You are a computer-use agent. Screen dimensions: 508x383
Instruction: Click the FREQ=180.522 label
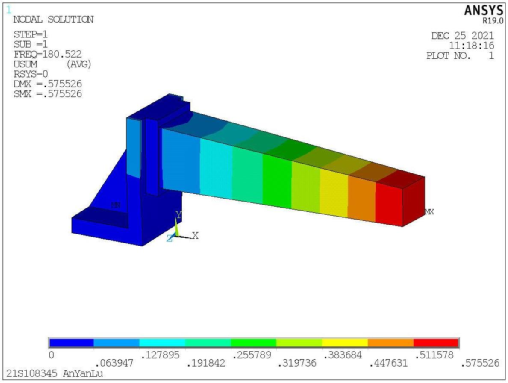point(47,54)
